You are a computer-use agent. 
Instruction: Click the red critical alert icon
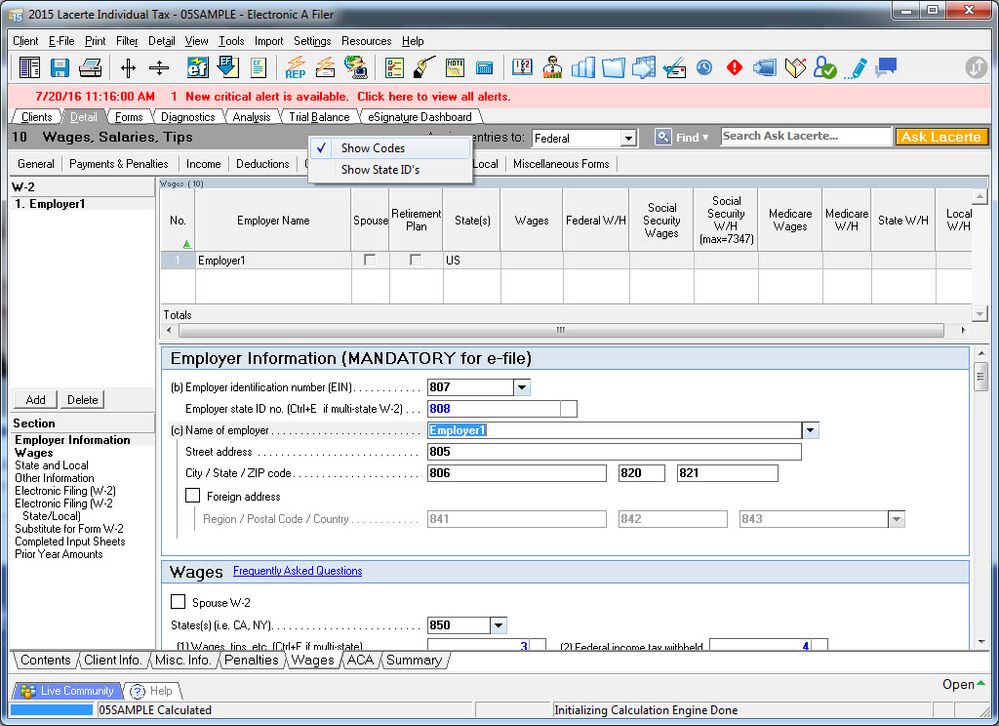point(735,68)
